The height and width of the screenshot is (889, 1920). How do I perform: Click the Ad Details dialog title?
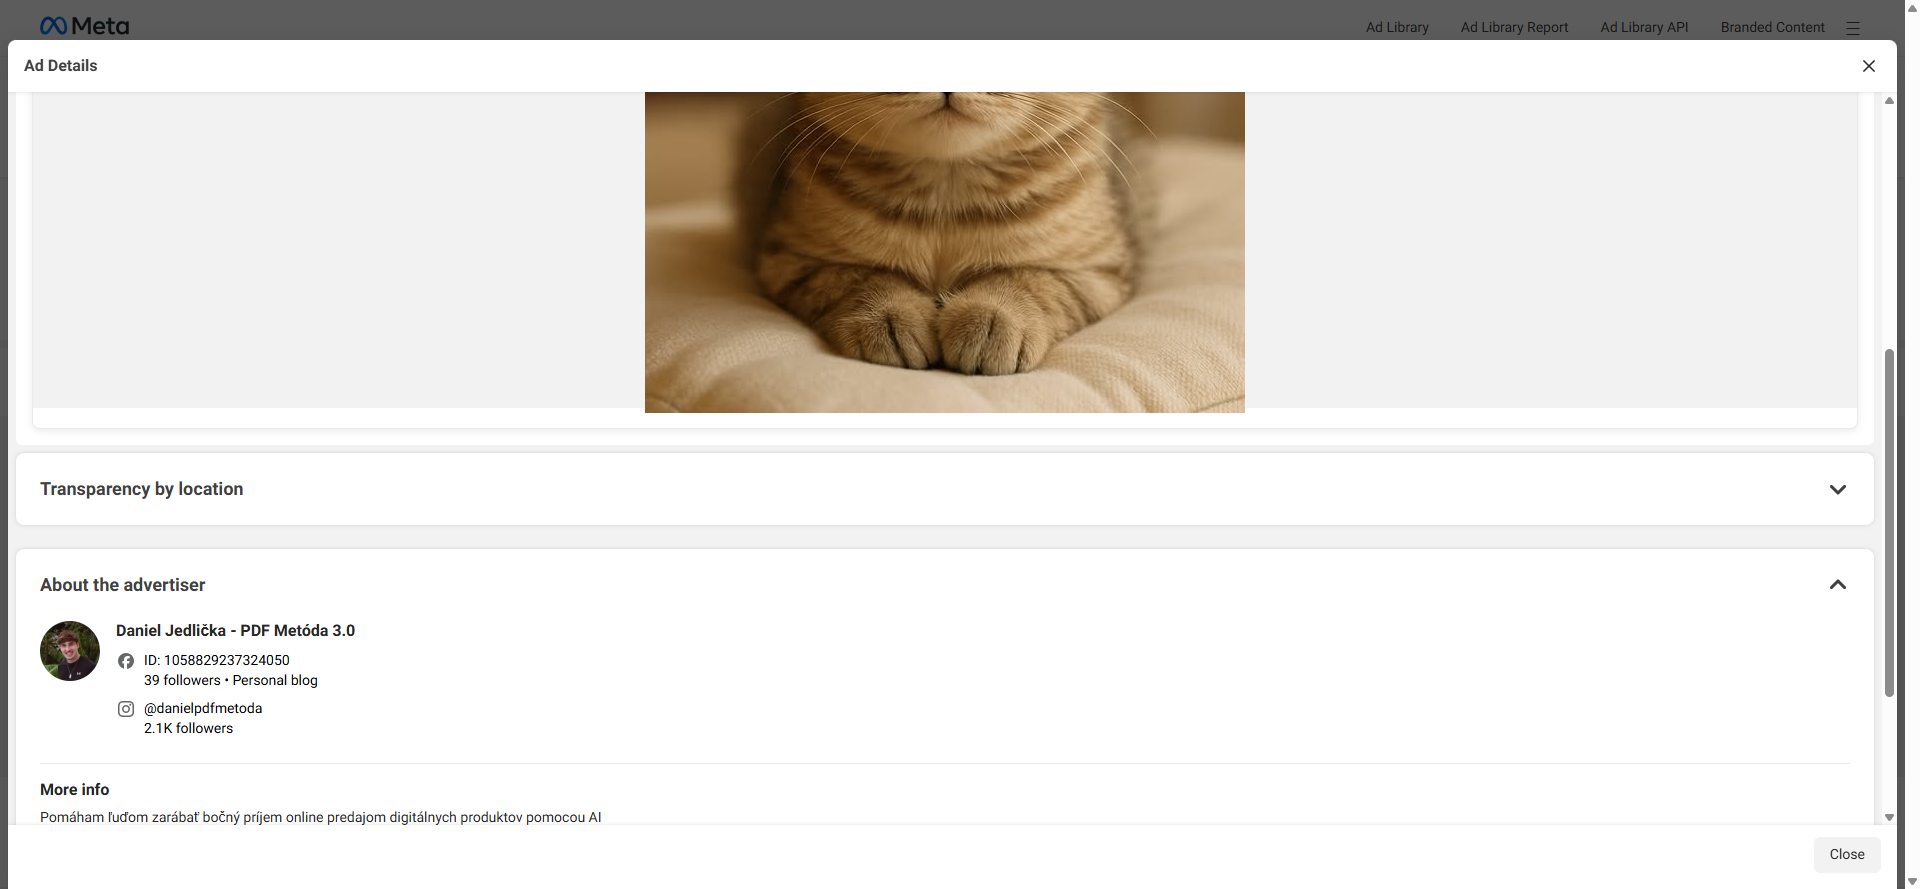click(x=61, y=66)
